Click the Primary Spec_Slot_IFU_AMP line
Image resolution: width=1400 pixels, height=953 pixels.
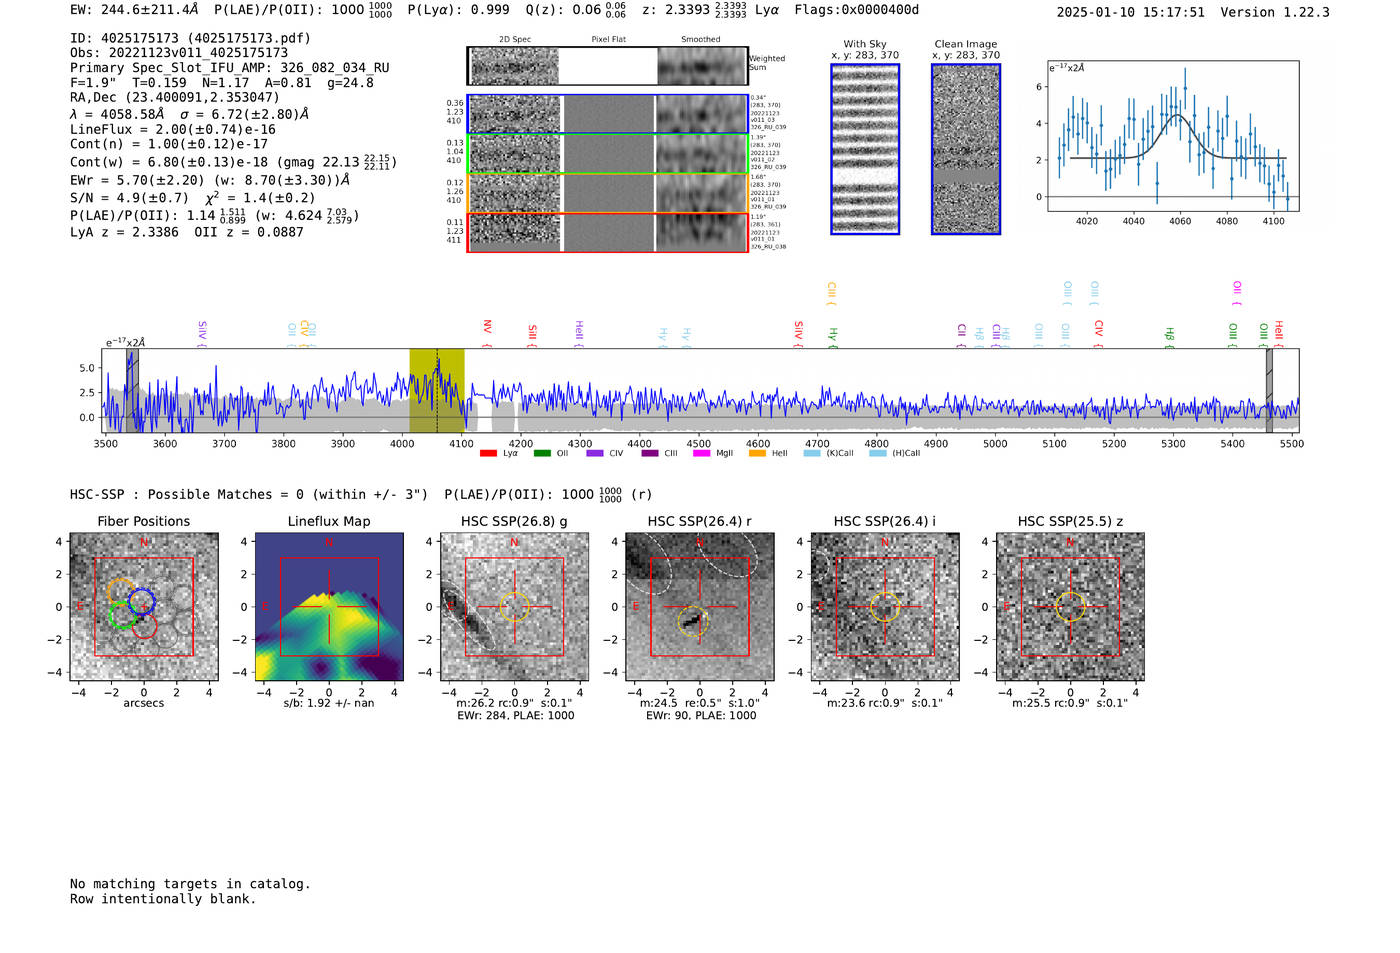(230, 68)
